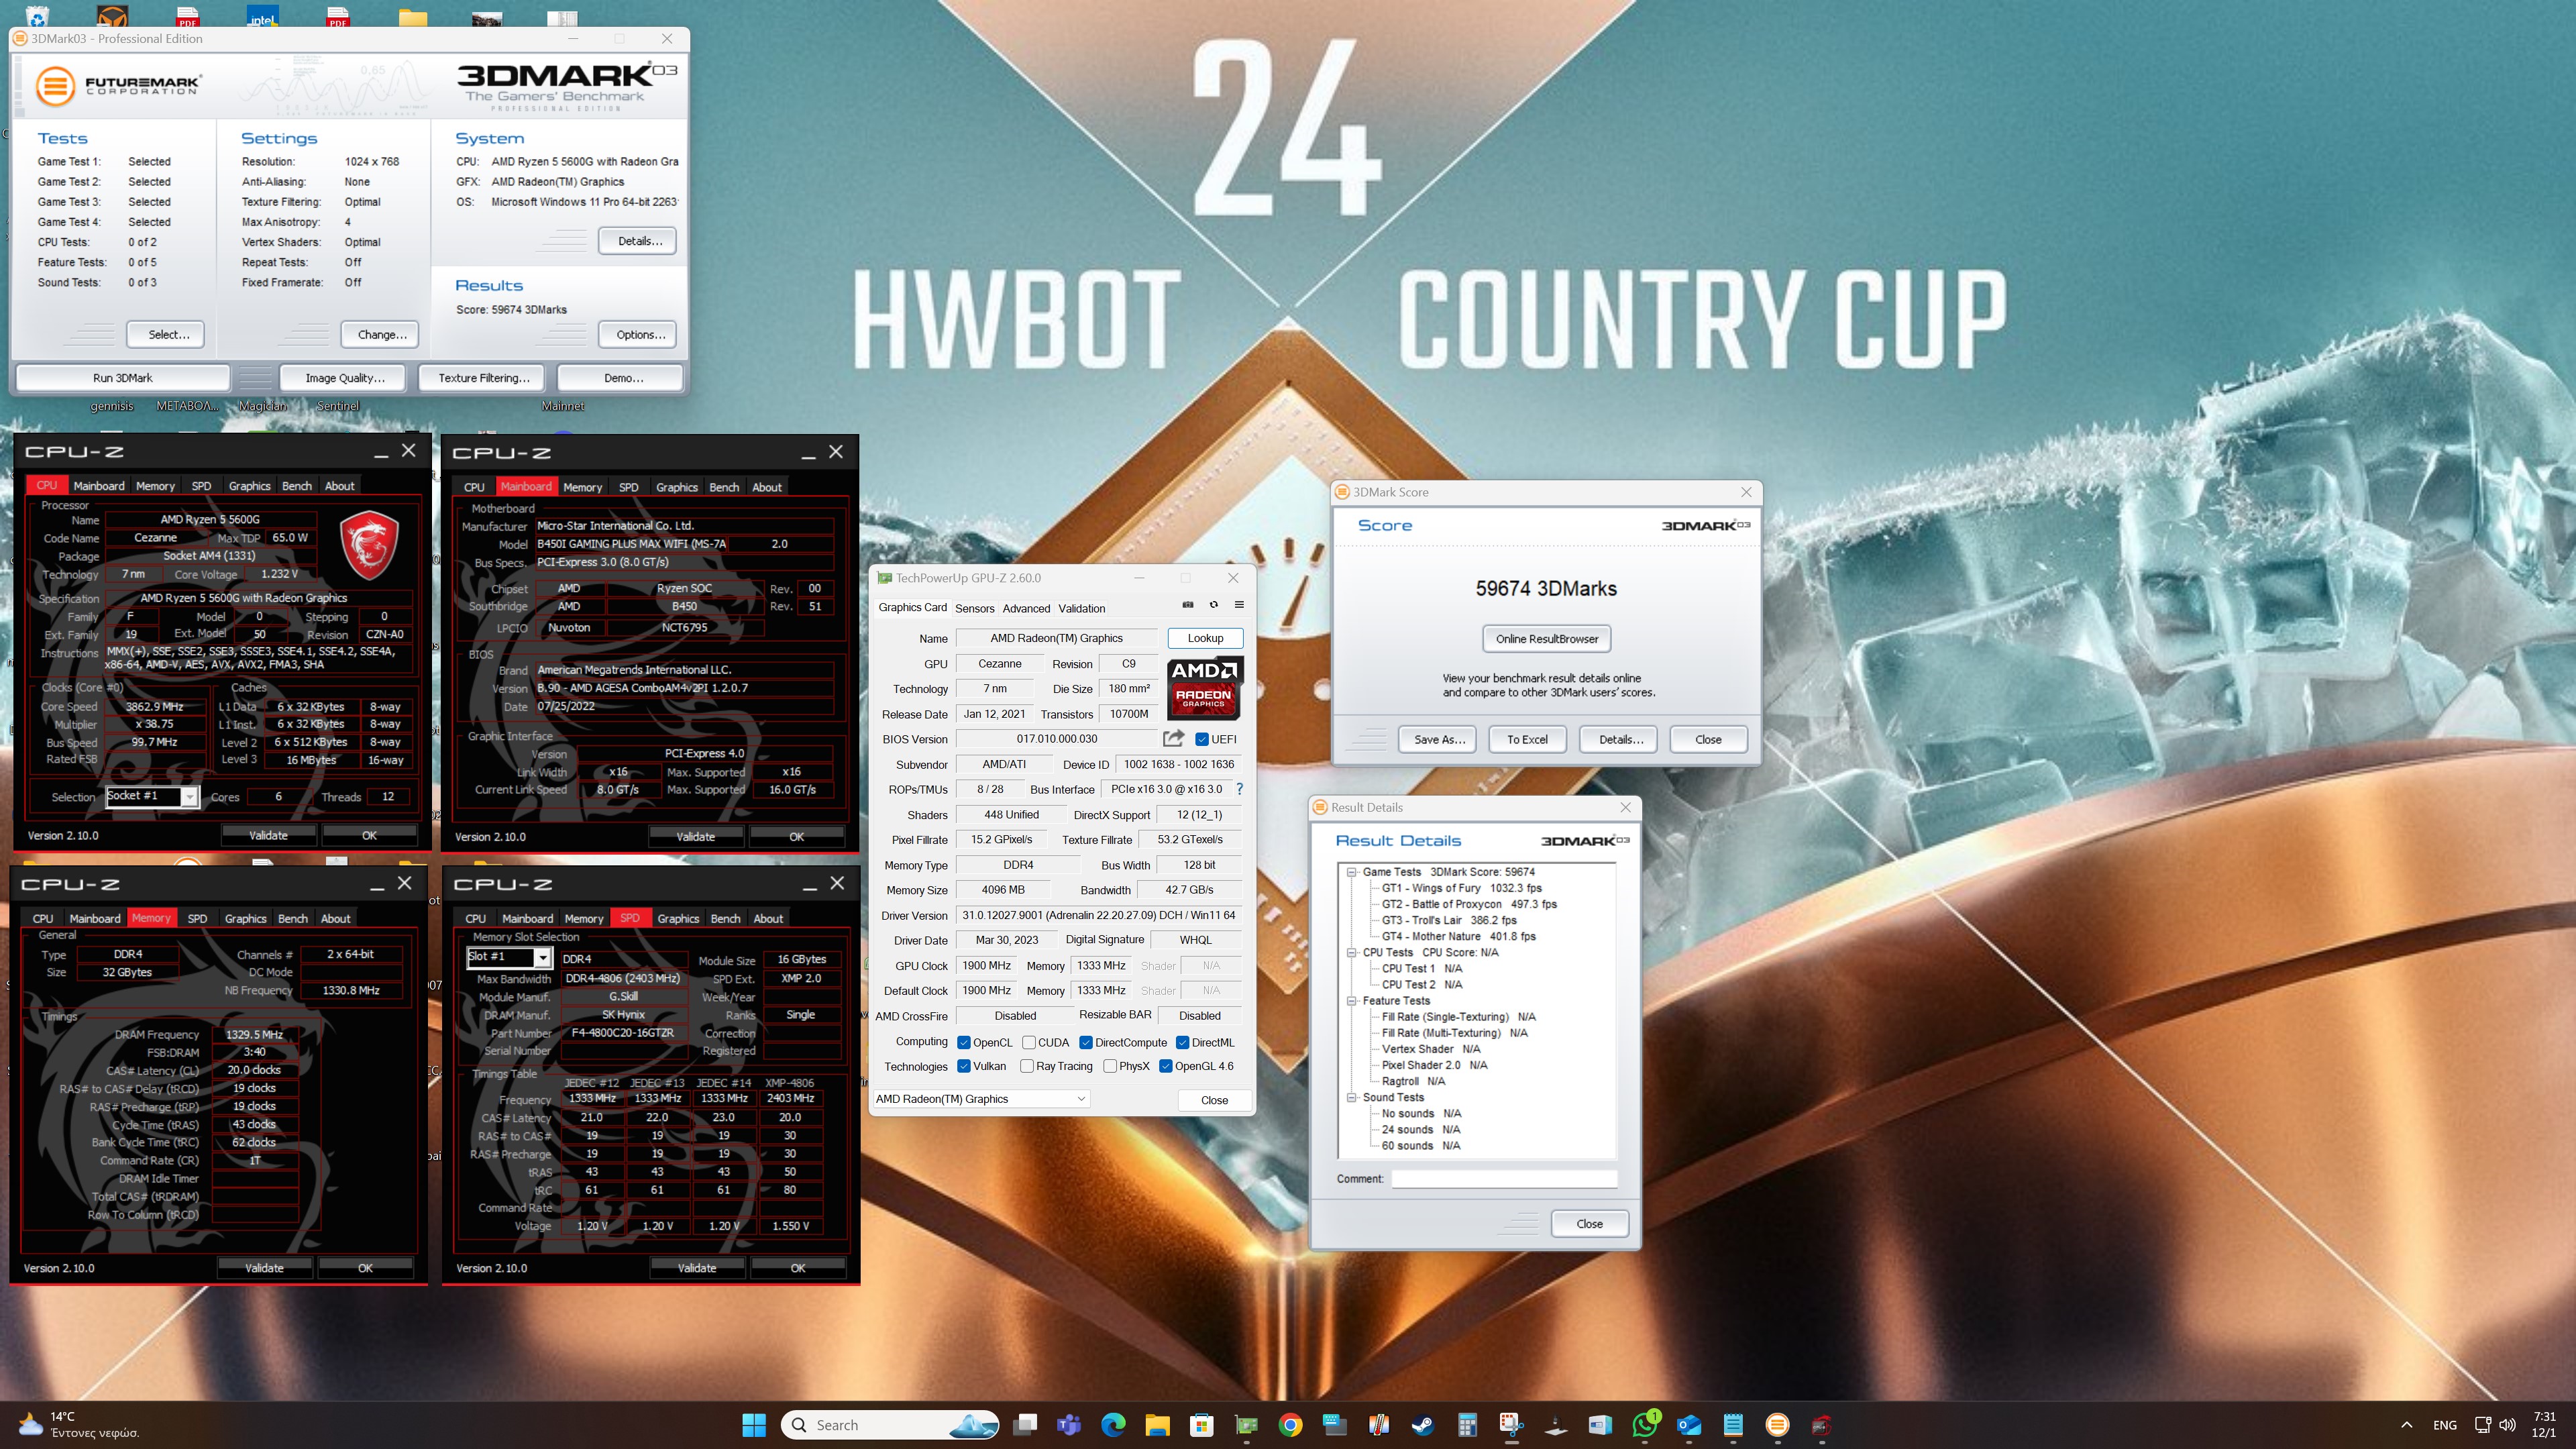This screenshot has width=2576, height=1449.
Task: Click the AMD Radeon Graphics logo in GPU-Z
Action: click(x=1204, y=687)
